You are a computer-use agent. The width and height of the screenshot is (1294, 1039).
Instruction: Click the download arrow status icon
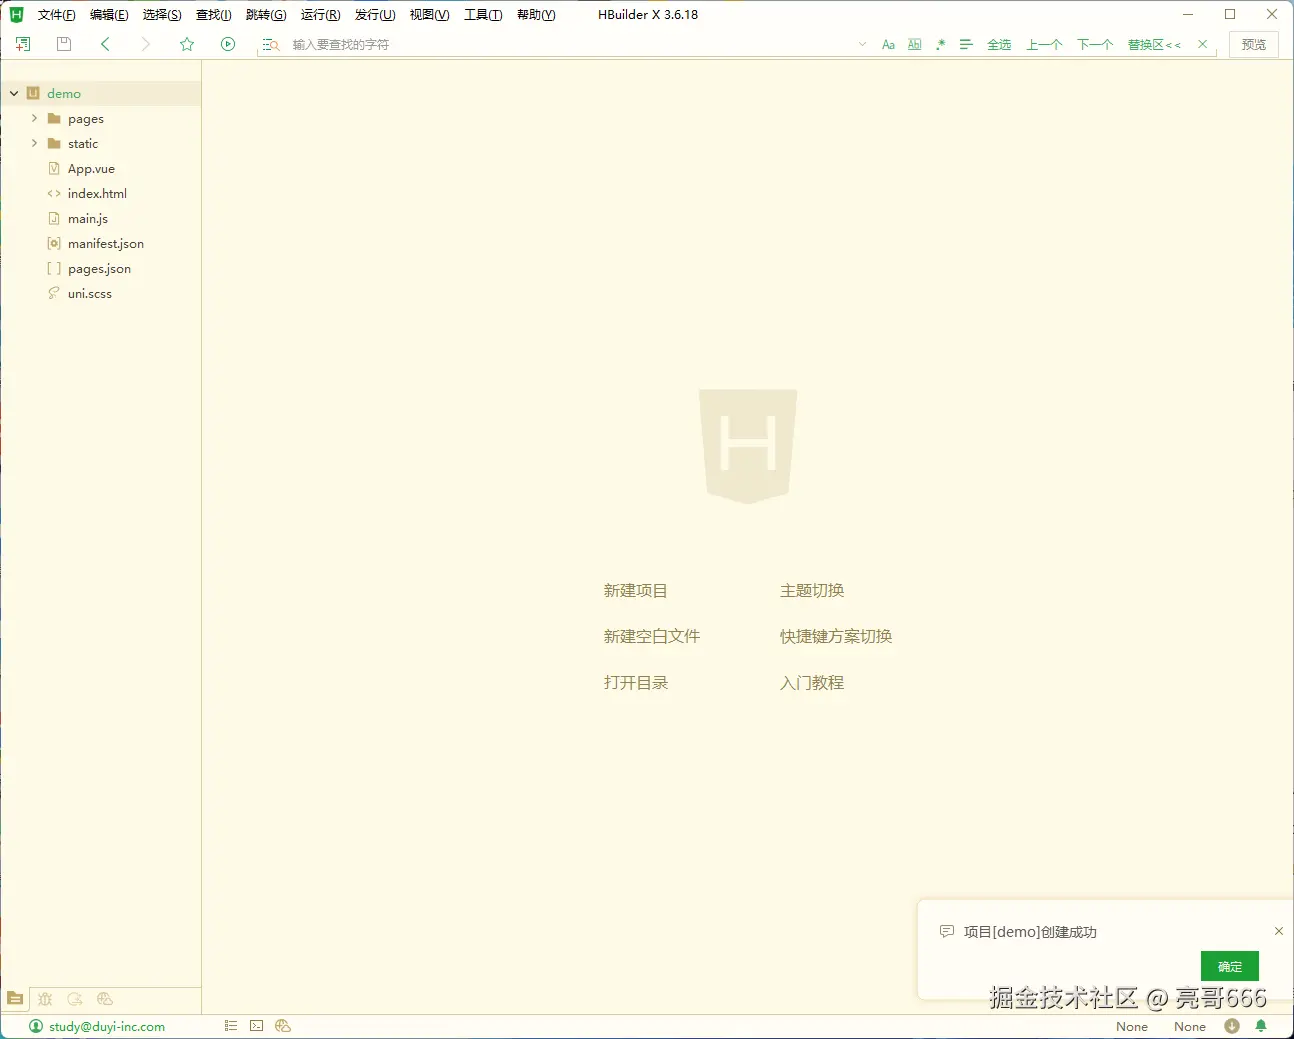pos(1232,1026)
